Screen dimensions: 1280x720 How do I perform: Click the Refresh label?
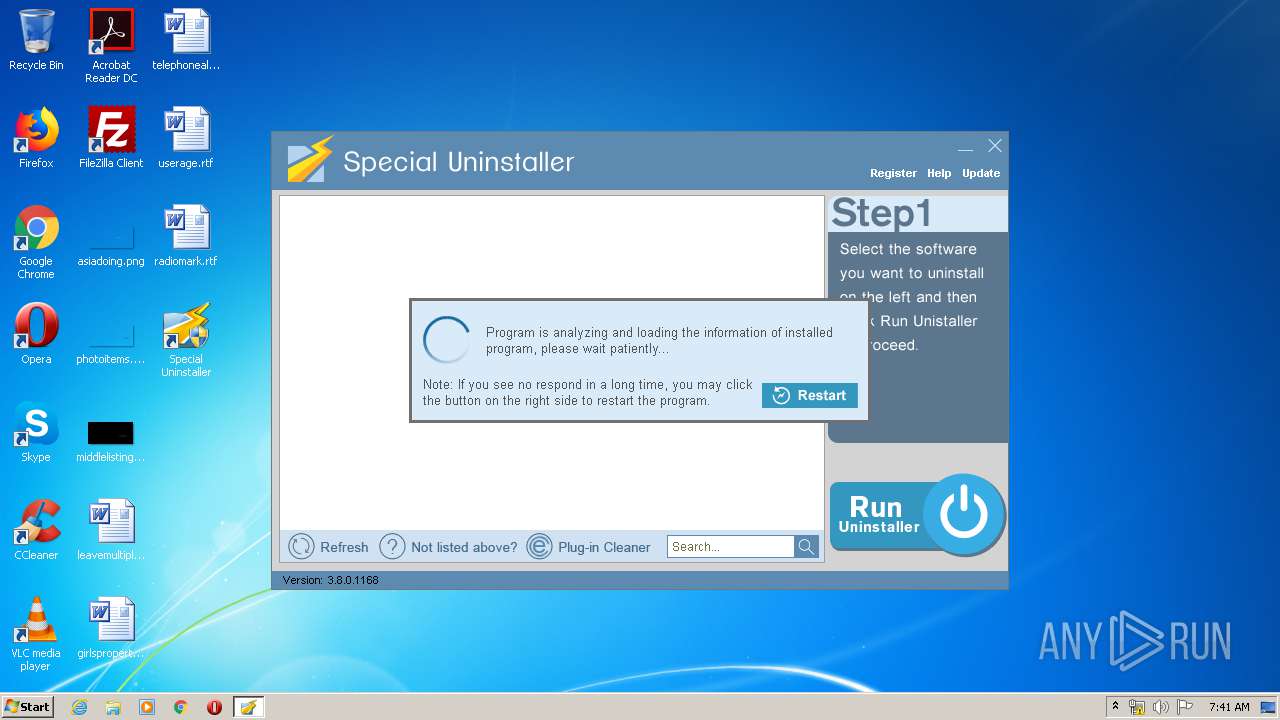(x=344, y=547)
